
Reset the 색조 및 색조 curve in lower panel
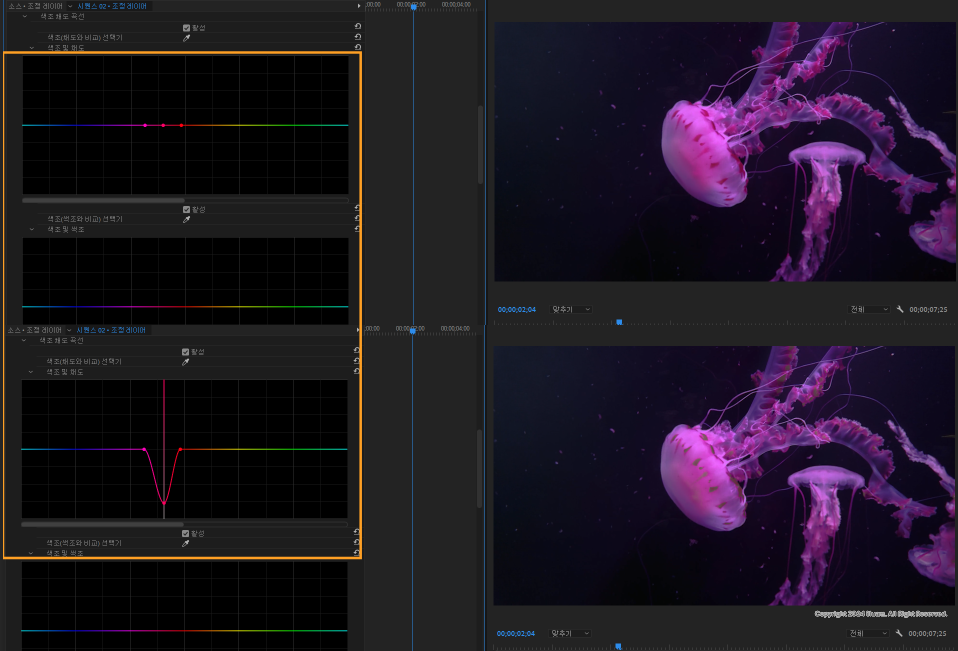[x=357, y=553]
